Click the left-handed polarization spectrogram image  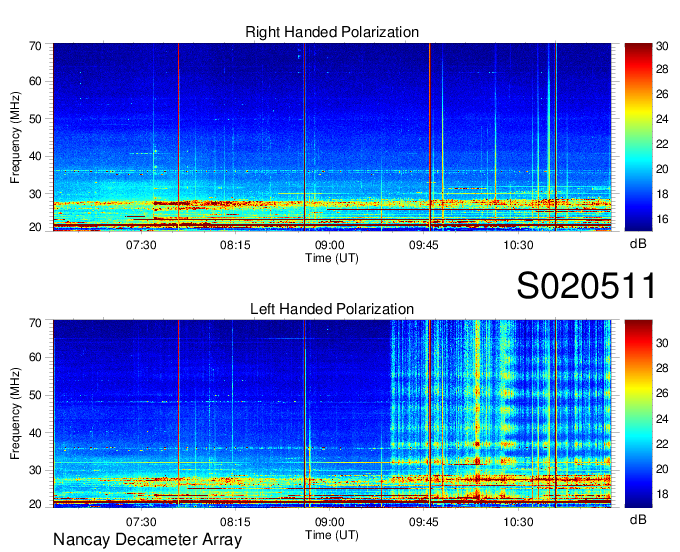click(332, 414)
